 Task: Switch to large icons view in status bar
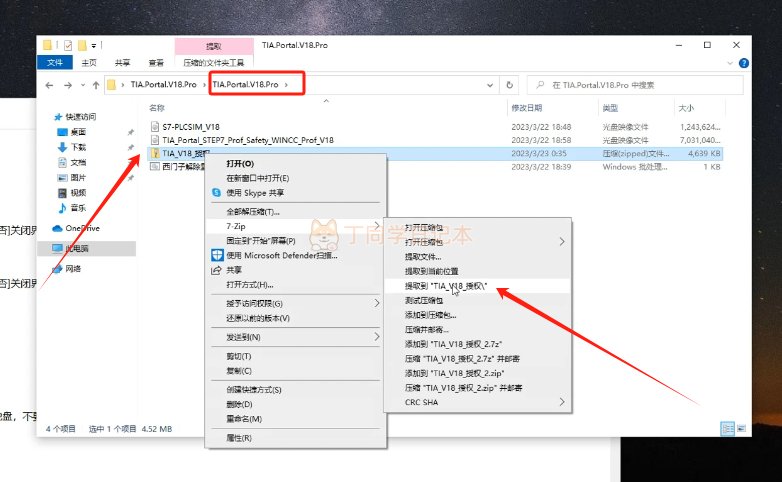[741, 428]
